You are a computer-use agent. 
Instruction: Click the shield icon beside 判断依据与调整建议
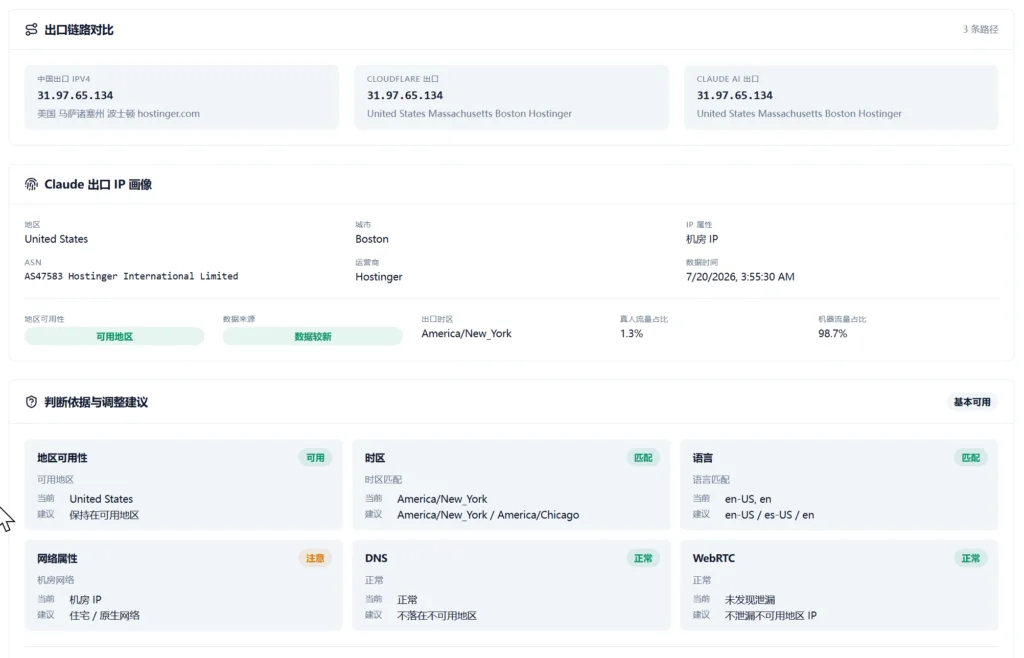(x=31, y=401)
